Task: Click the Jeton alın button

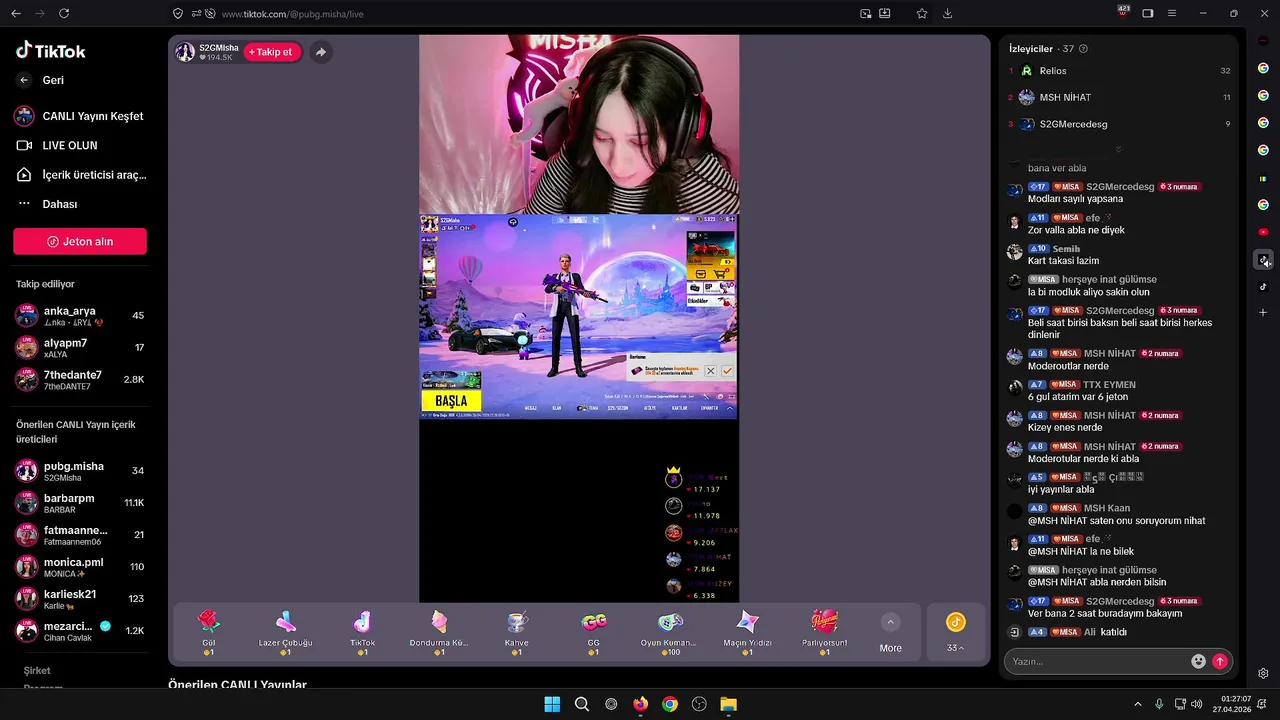Action: [x=80, y=241]
